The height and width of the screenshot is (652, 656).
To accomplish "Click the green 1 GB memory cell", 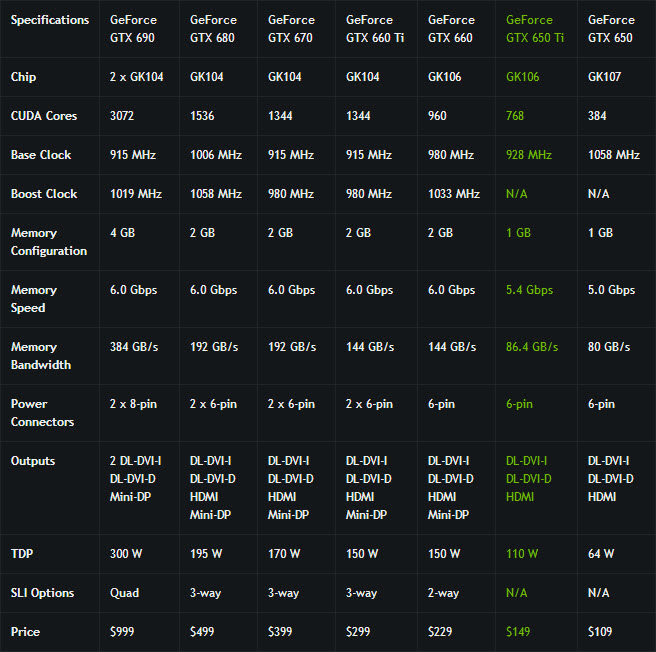I will (518, 233).
